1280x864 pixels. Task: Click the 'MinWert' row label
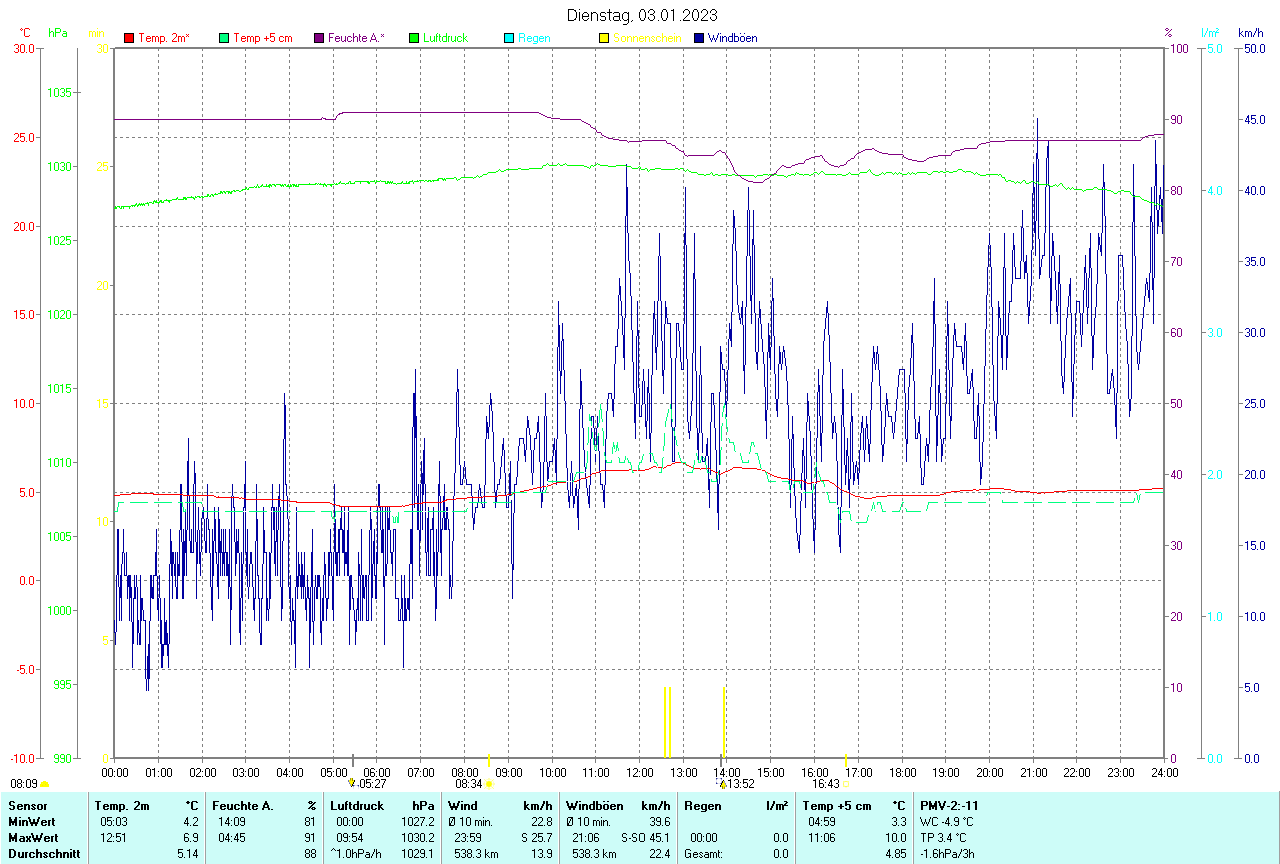coord(30,822)
